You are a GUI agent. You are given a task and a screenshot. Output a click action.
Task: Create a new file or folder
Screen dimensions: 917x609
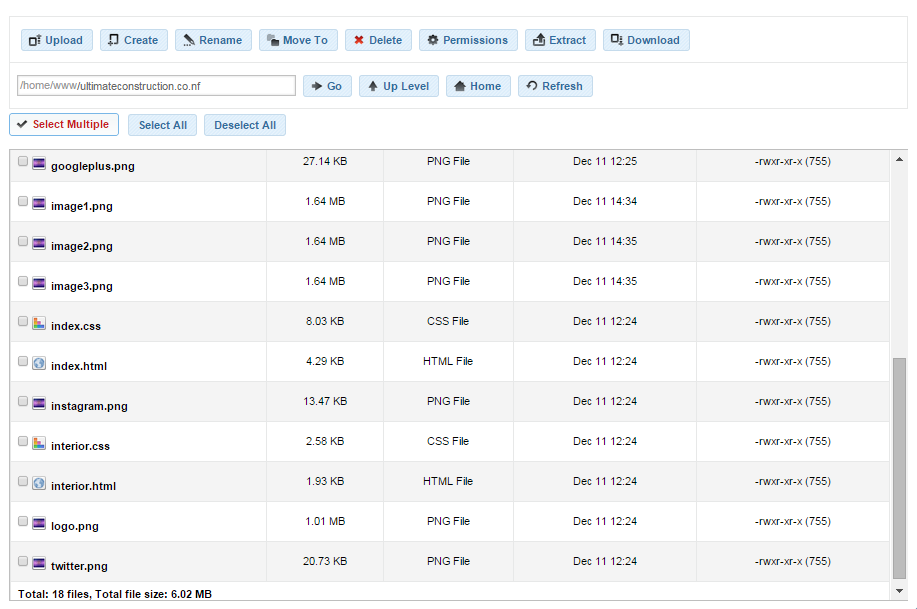tap(133, 40)
